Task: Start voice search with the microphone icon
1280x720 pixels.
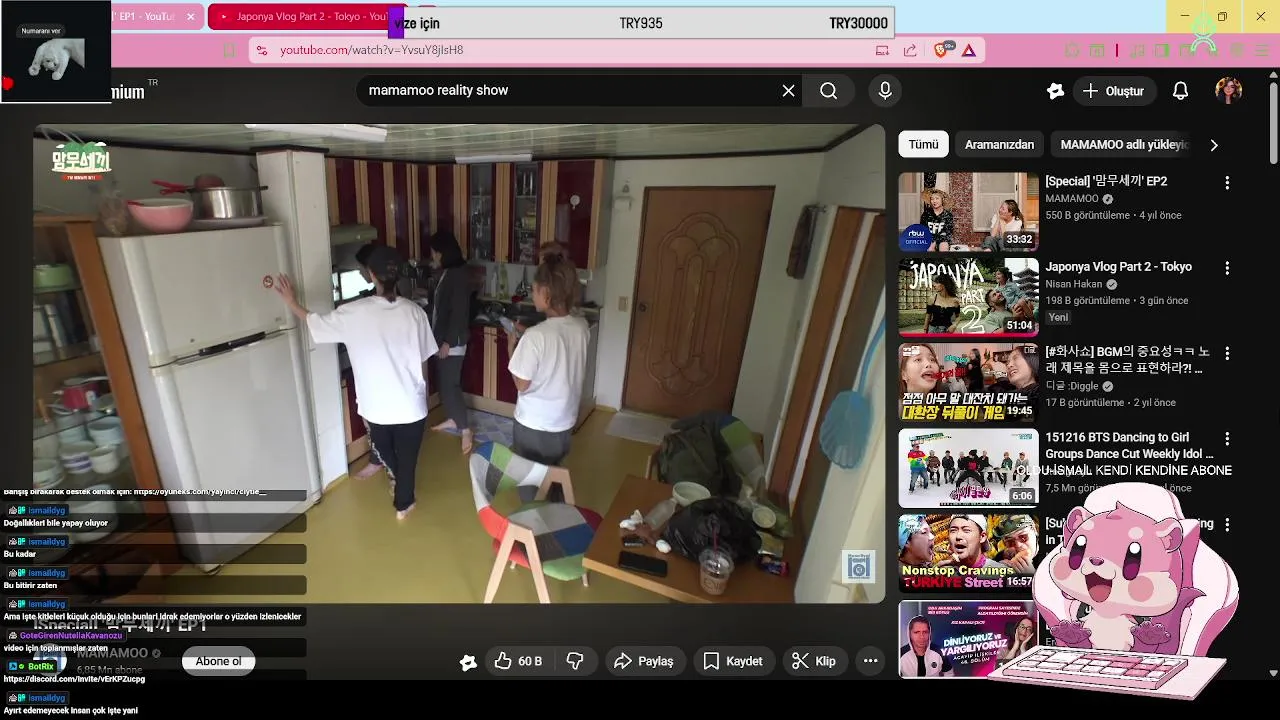Action: (885, 91)
